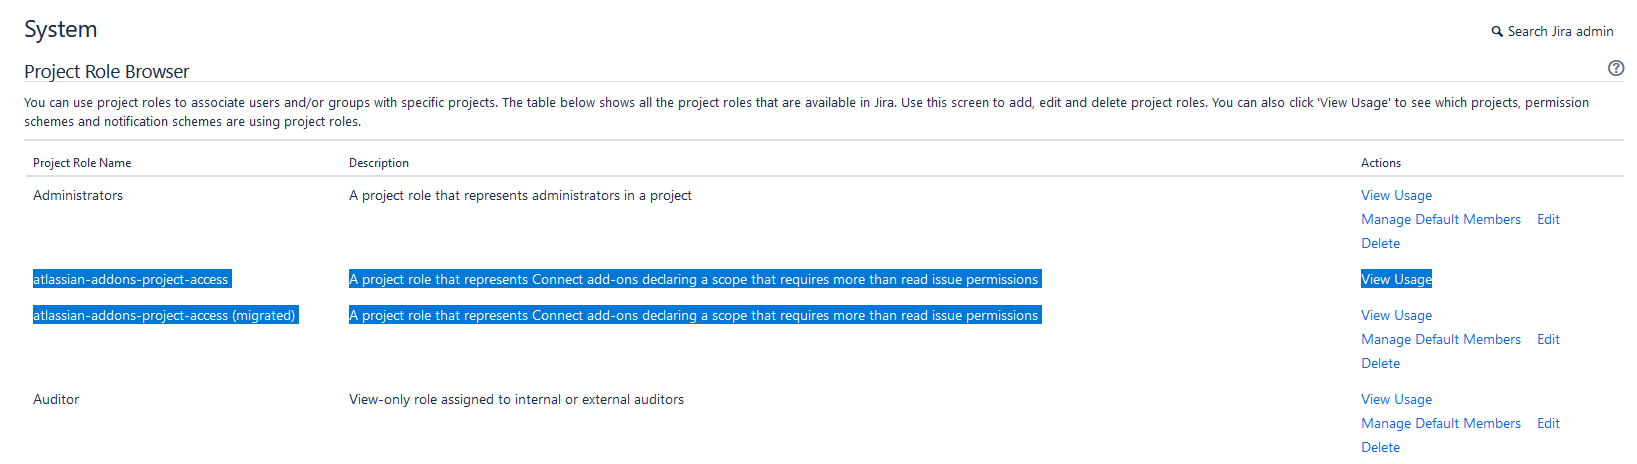The width and height of the screenshot is (1637, 464).
Task: Manage Default Members for Auditor role
Action: click(1440, 423)
